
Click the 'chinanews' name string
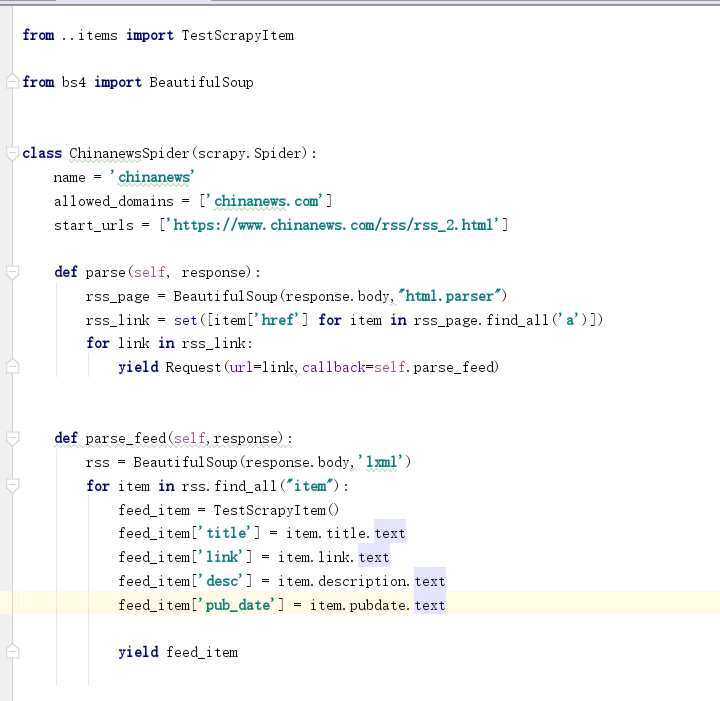(x=153, y=177)
